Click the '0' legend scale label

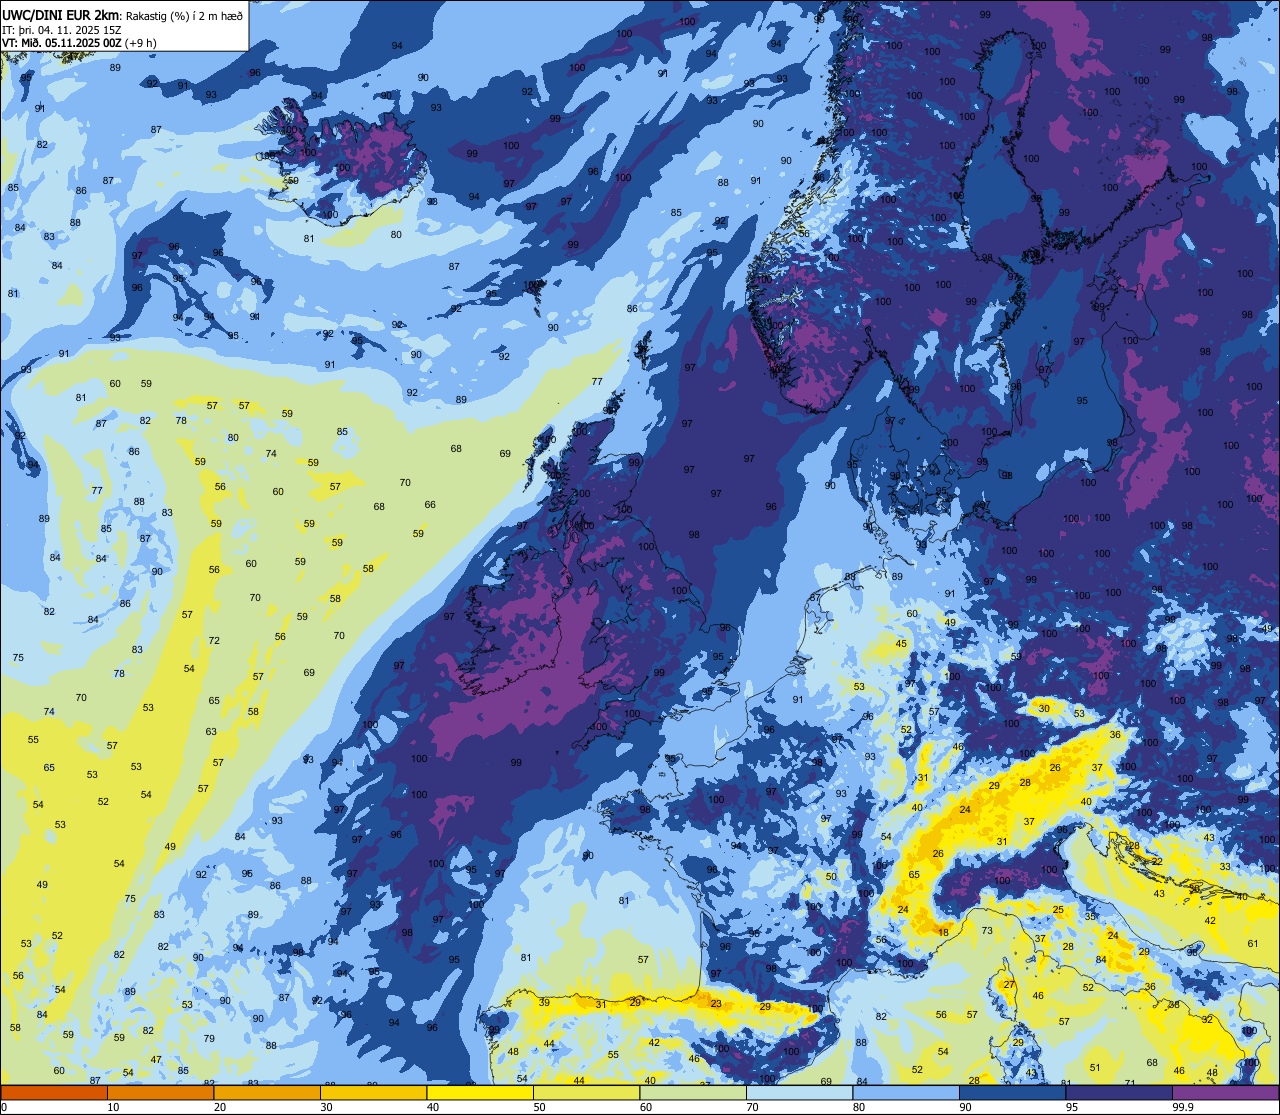4,1107
